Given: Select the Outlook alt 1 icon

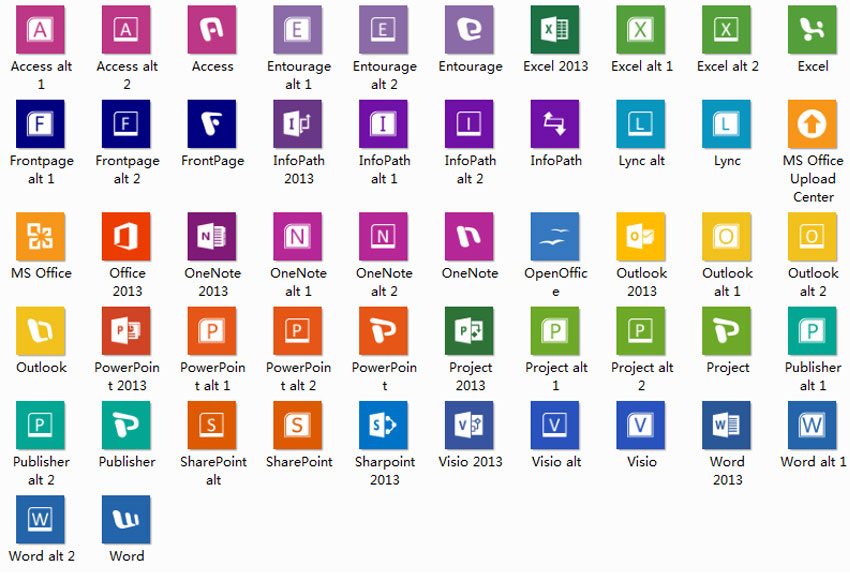Looking at the screenshot, I should (x=726, y=237).
